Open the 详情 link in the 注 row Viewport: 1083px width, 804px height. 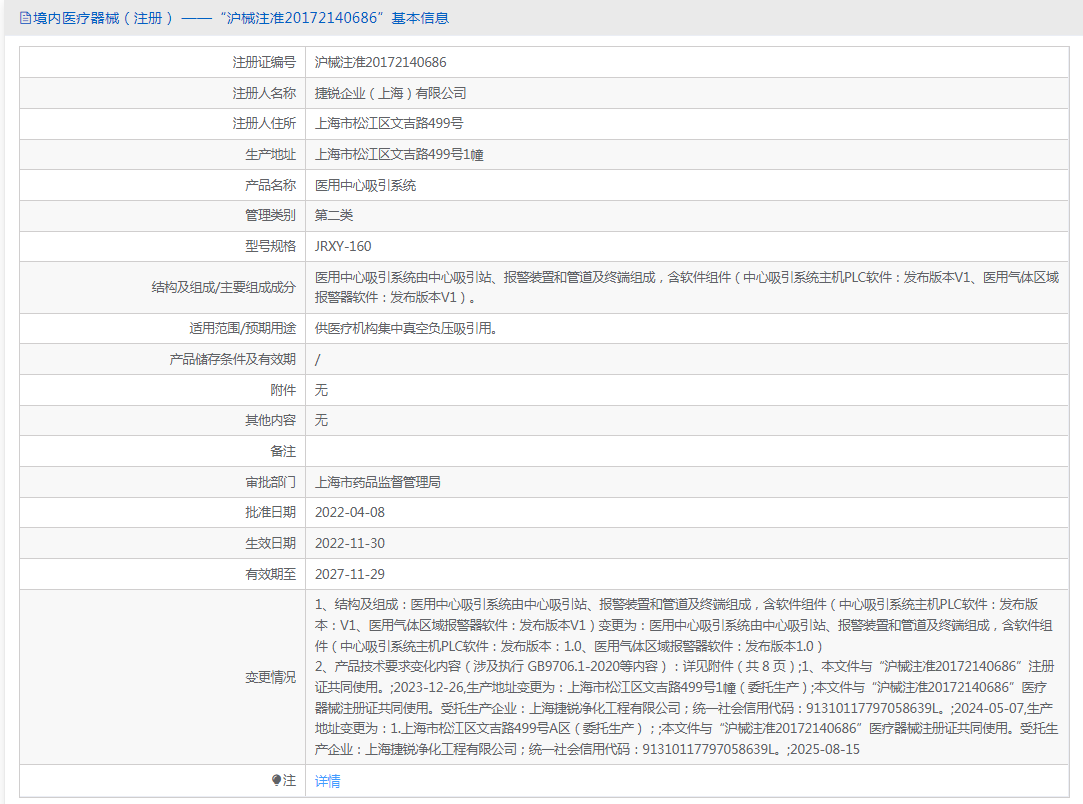327,781
